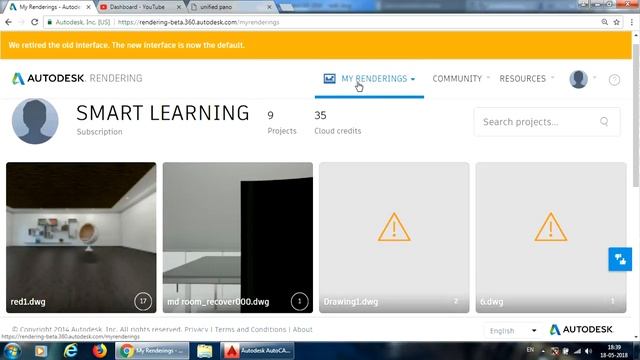This screenshot has width=640, height=360.
Task: Close the Dashboard - YouTube tab
Action: (x=178, y=7)
